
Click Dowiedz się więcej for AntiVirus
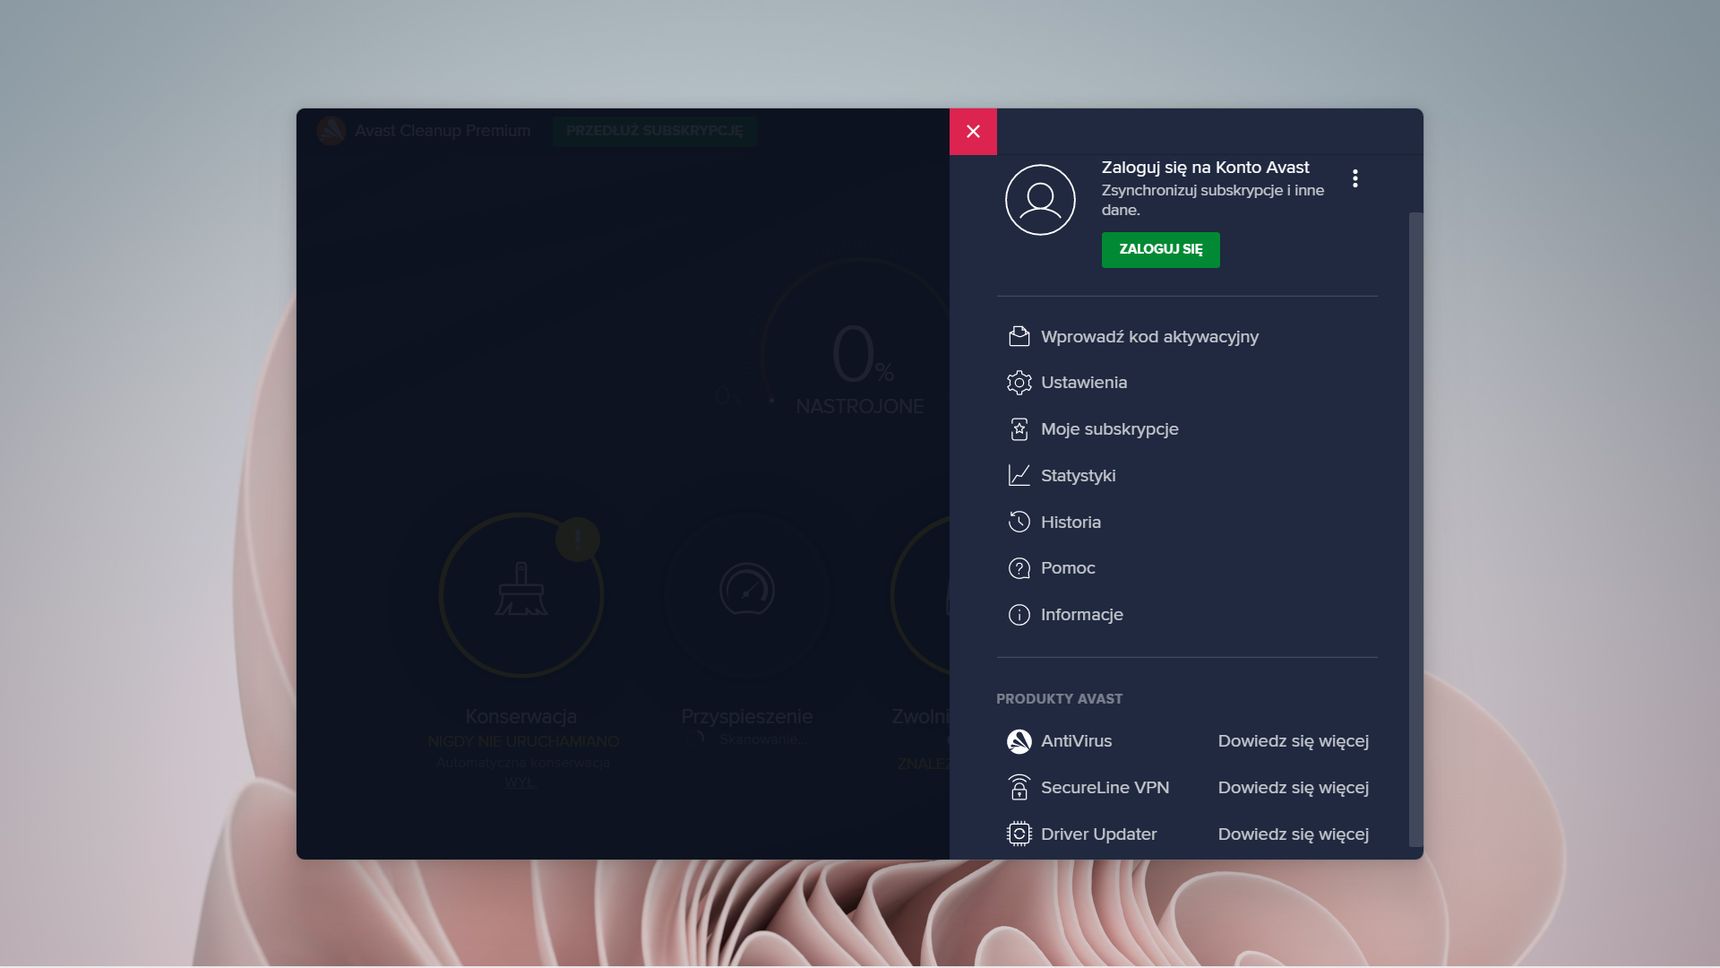1293,741
